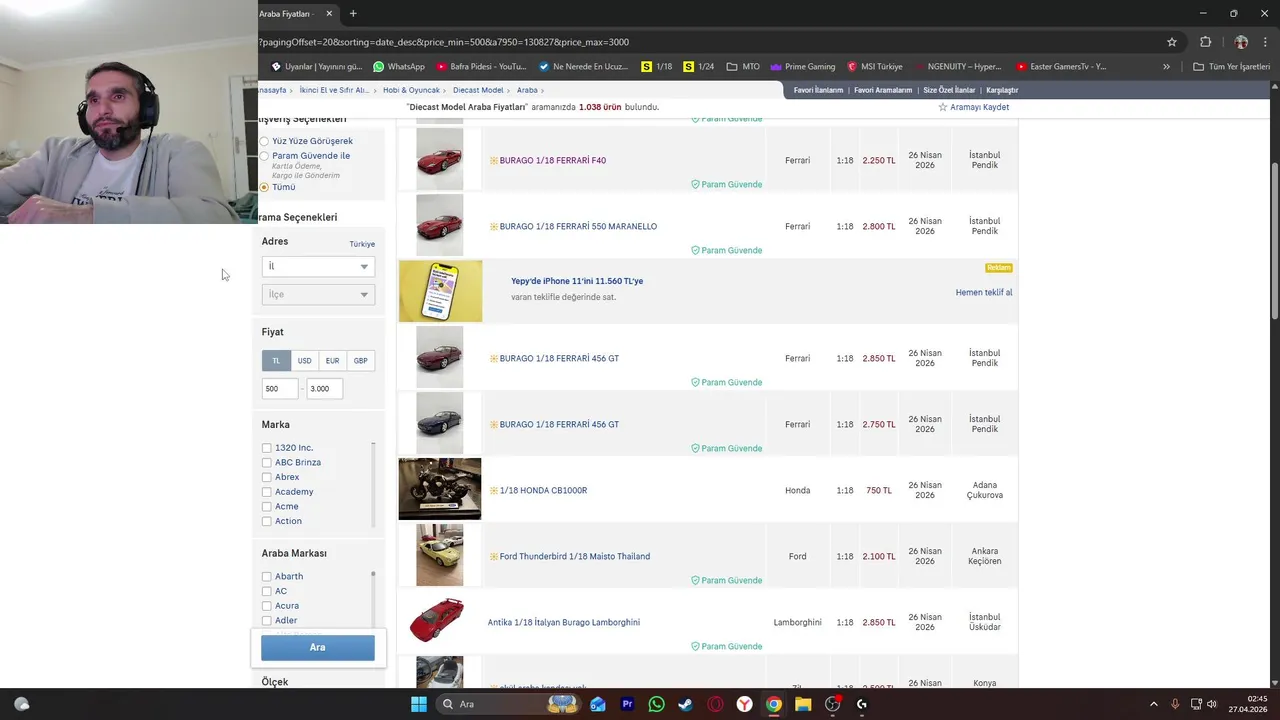Show more bookmarks with double chevron
Screen dimensions: 1280x720
click(x=1166, y=67)
